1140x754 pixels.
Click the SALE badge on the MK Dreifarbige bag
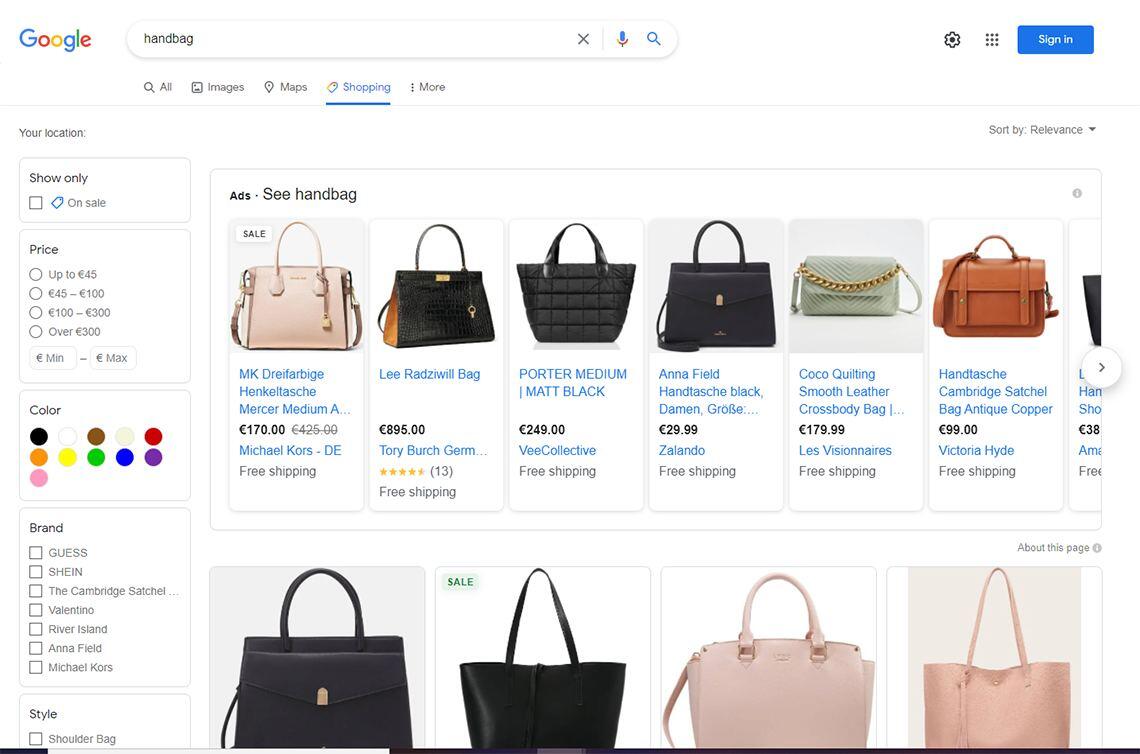254,234
